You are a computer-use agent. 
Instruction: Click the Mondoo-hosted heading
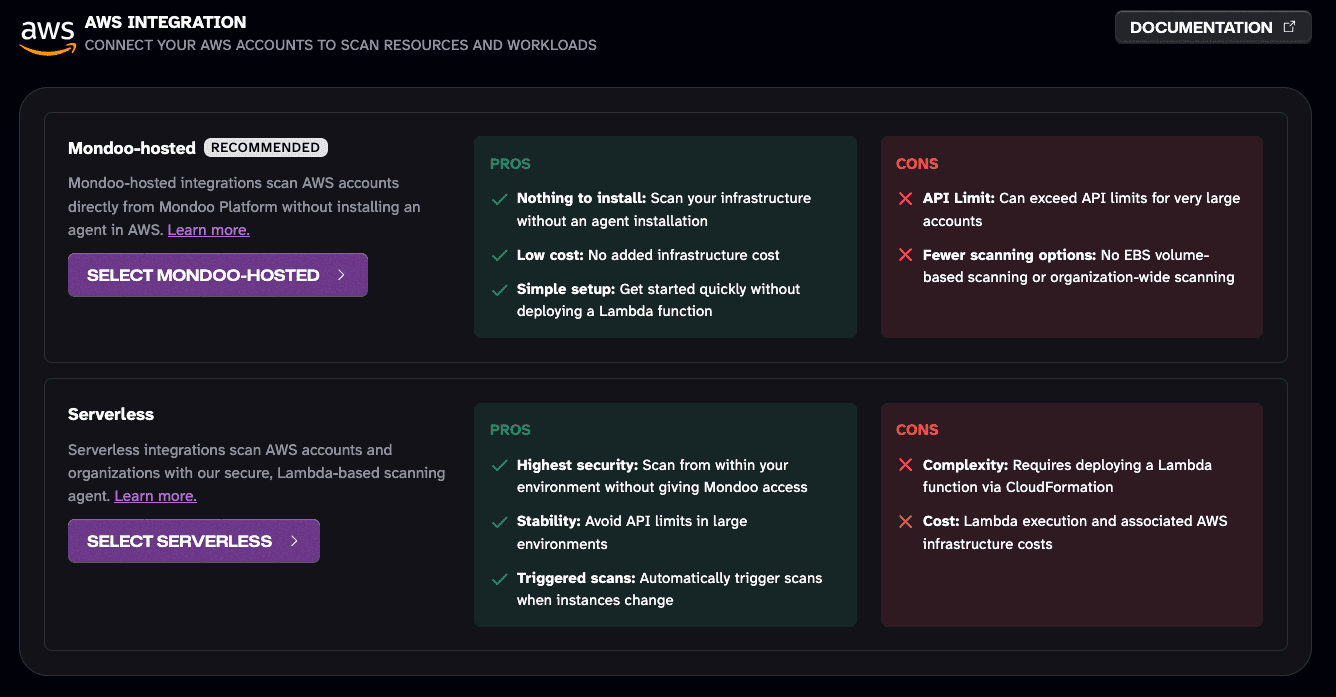(132, 148)
